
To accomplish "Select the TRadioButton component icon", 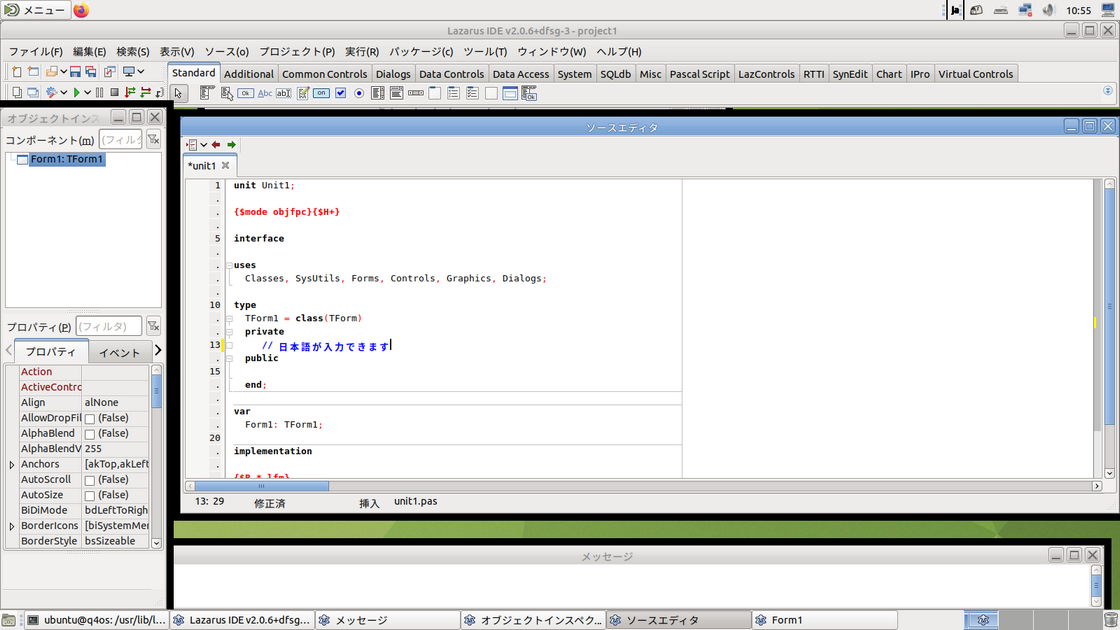I will pos(360,93).
